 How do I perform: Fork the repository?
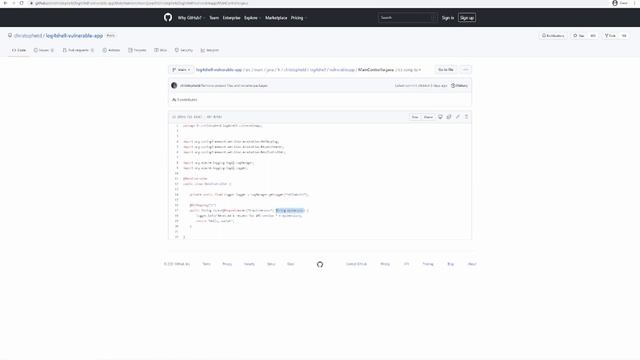point(610,36)
